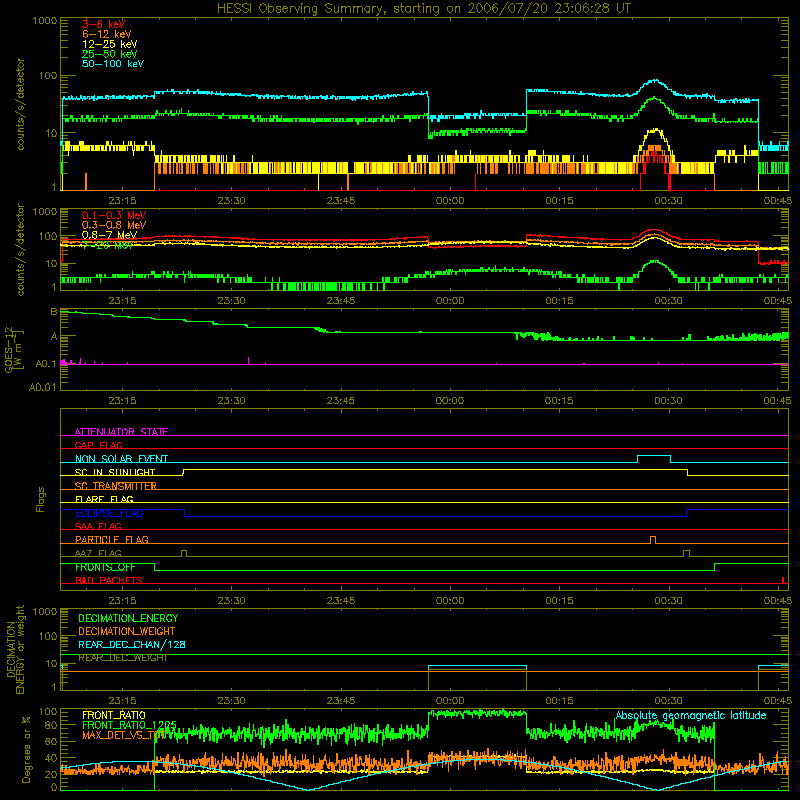Choose the 0.8-7 MeV legend label
Screen dimensions: 800x800
(109, 235)
